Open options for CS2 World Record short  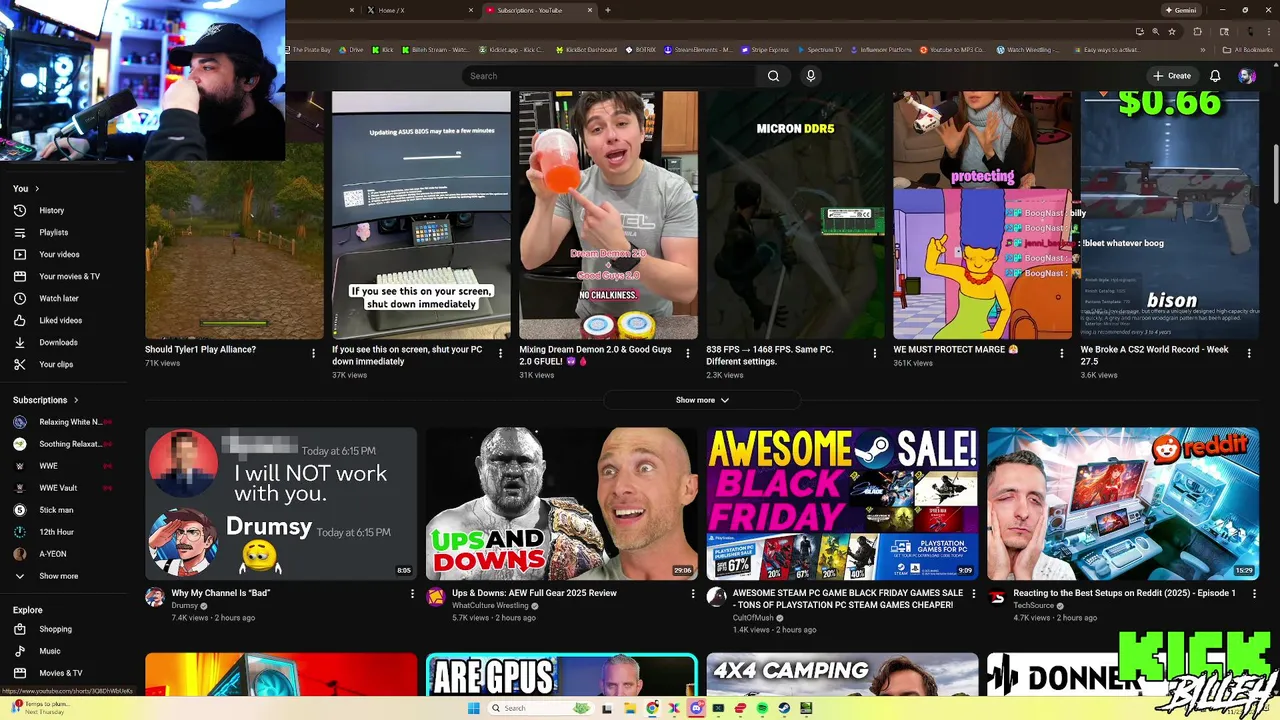(1248, 353)
